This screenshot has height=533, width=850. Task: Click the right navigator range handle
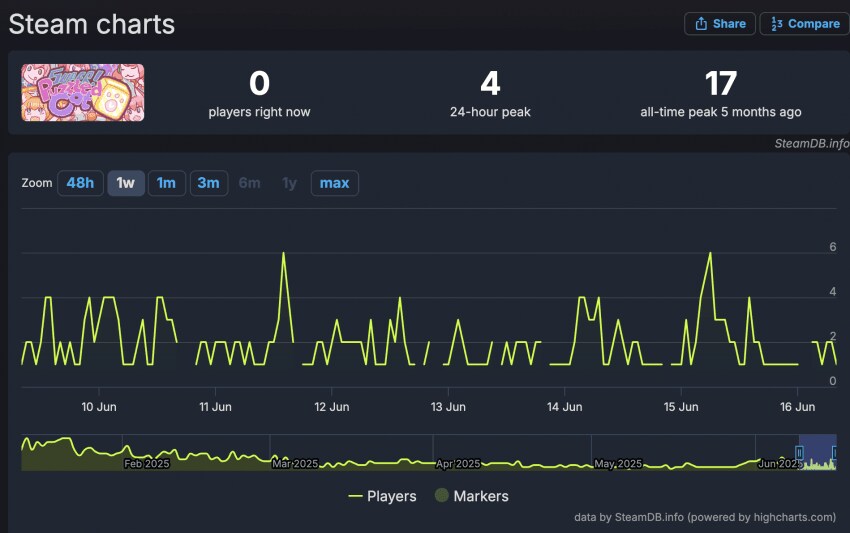pyautogui.click(x=835, y=452)
